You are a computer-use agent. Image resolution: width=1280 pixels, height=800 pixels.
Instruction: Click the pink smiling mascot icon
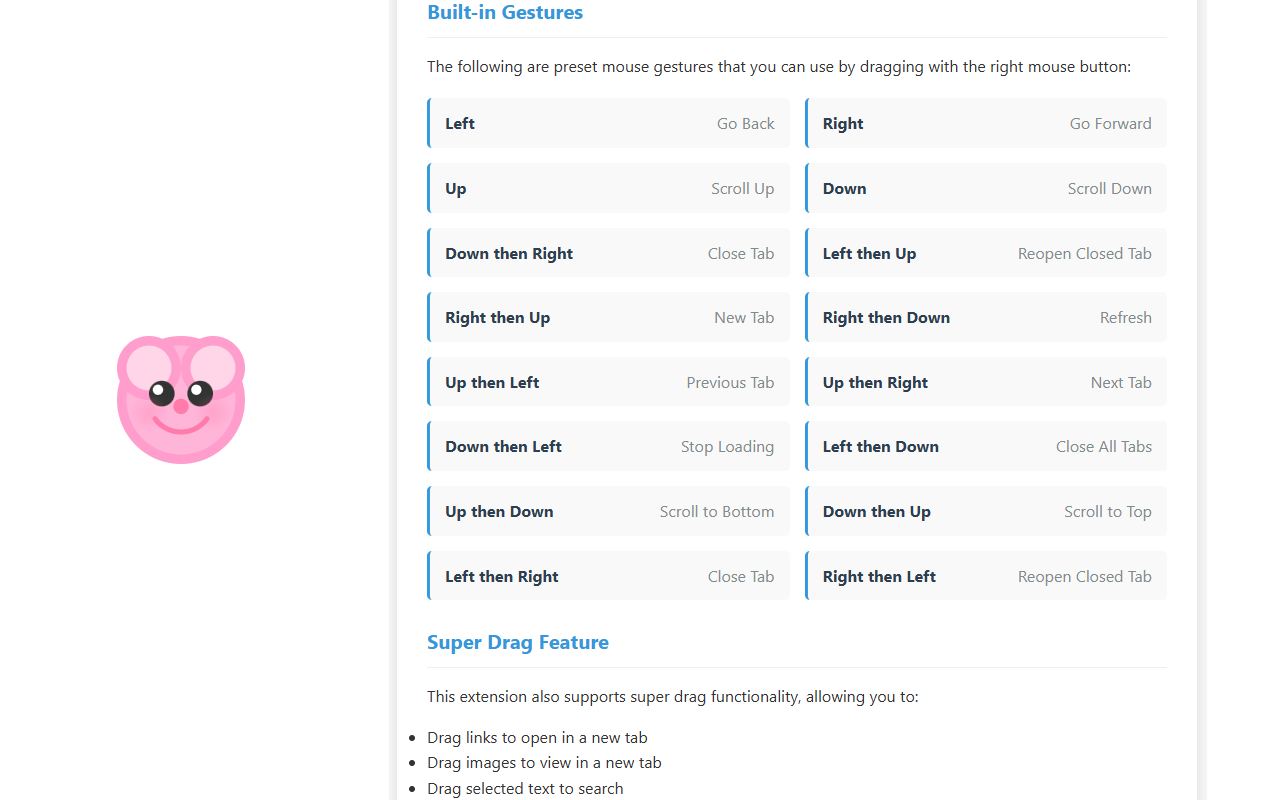[181, 399]
